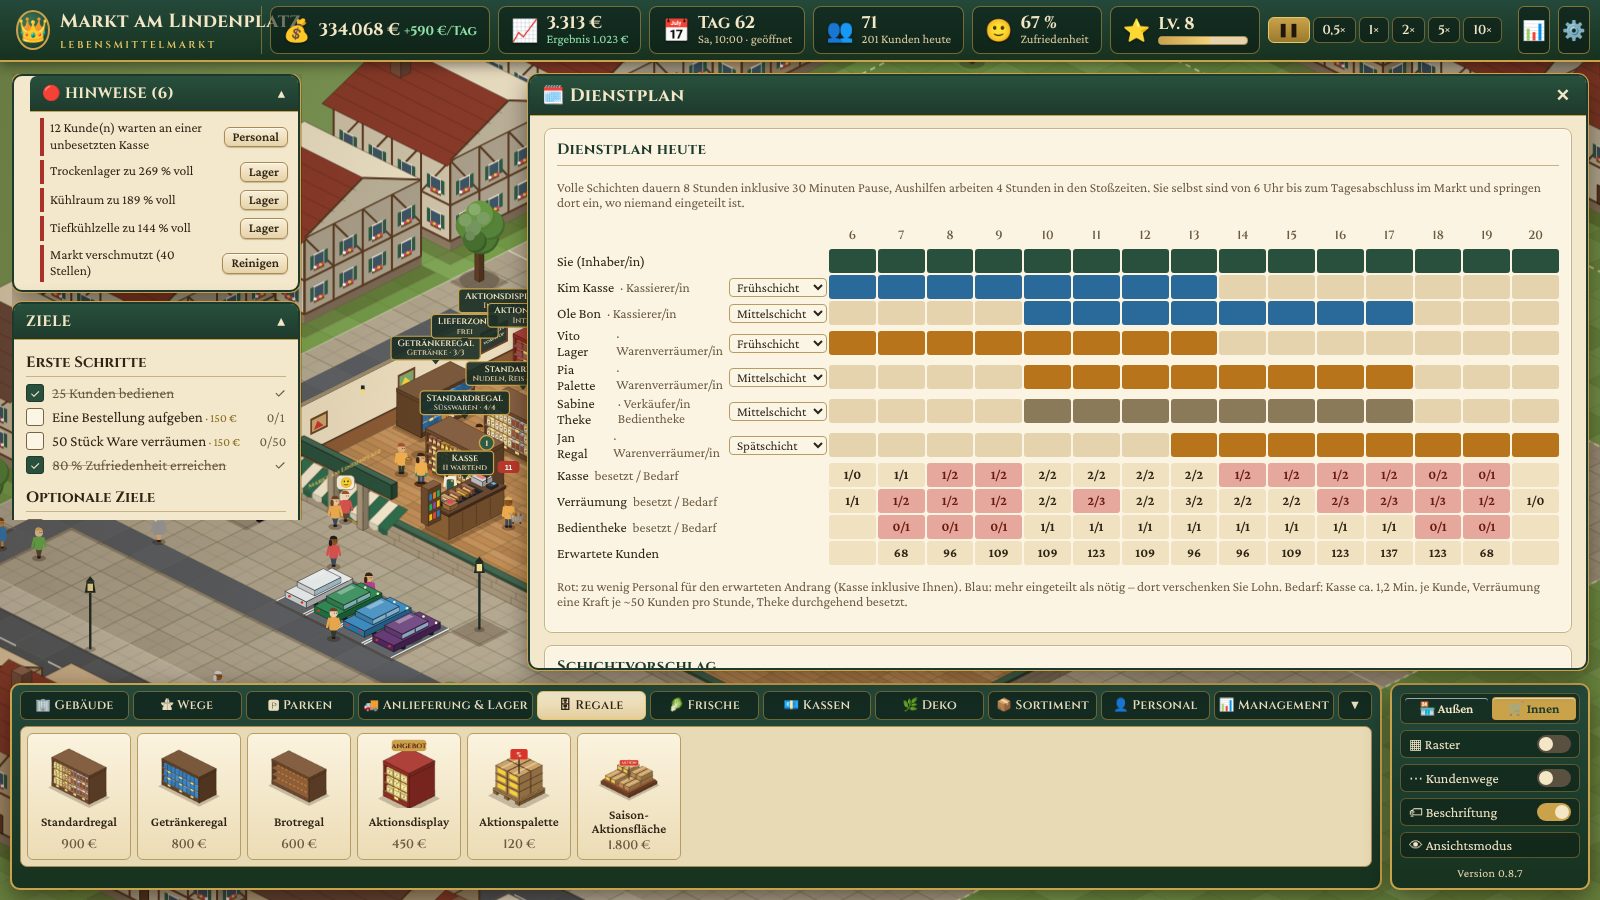Switch view to Außen

tap(1446, 709)
